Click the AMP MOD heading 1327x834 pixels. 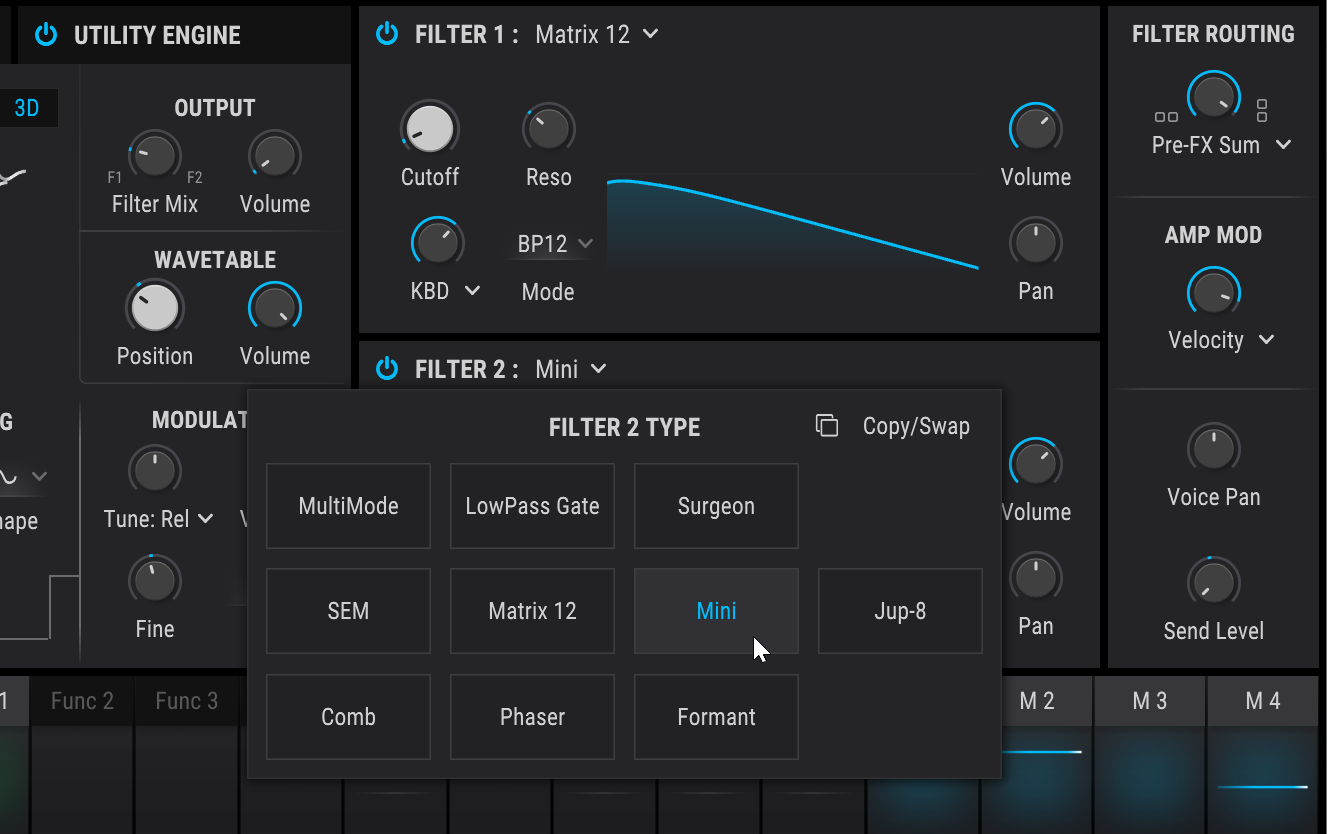[x=1213, y=235]
